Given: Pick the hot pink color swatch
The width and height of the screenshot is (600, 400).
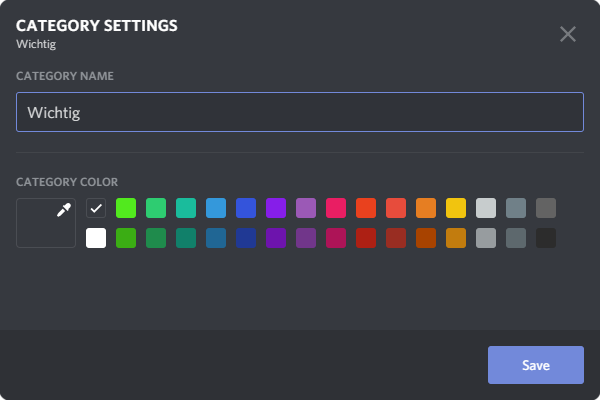Looking at the screenshot, I should [x=336, y=208].
